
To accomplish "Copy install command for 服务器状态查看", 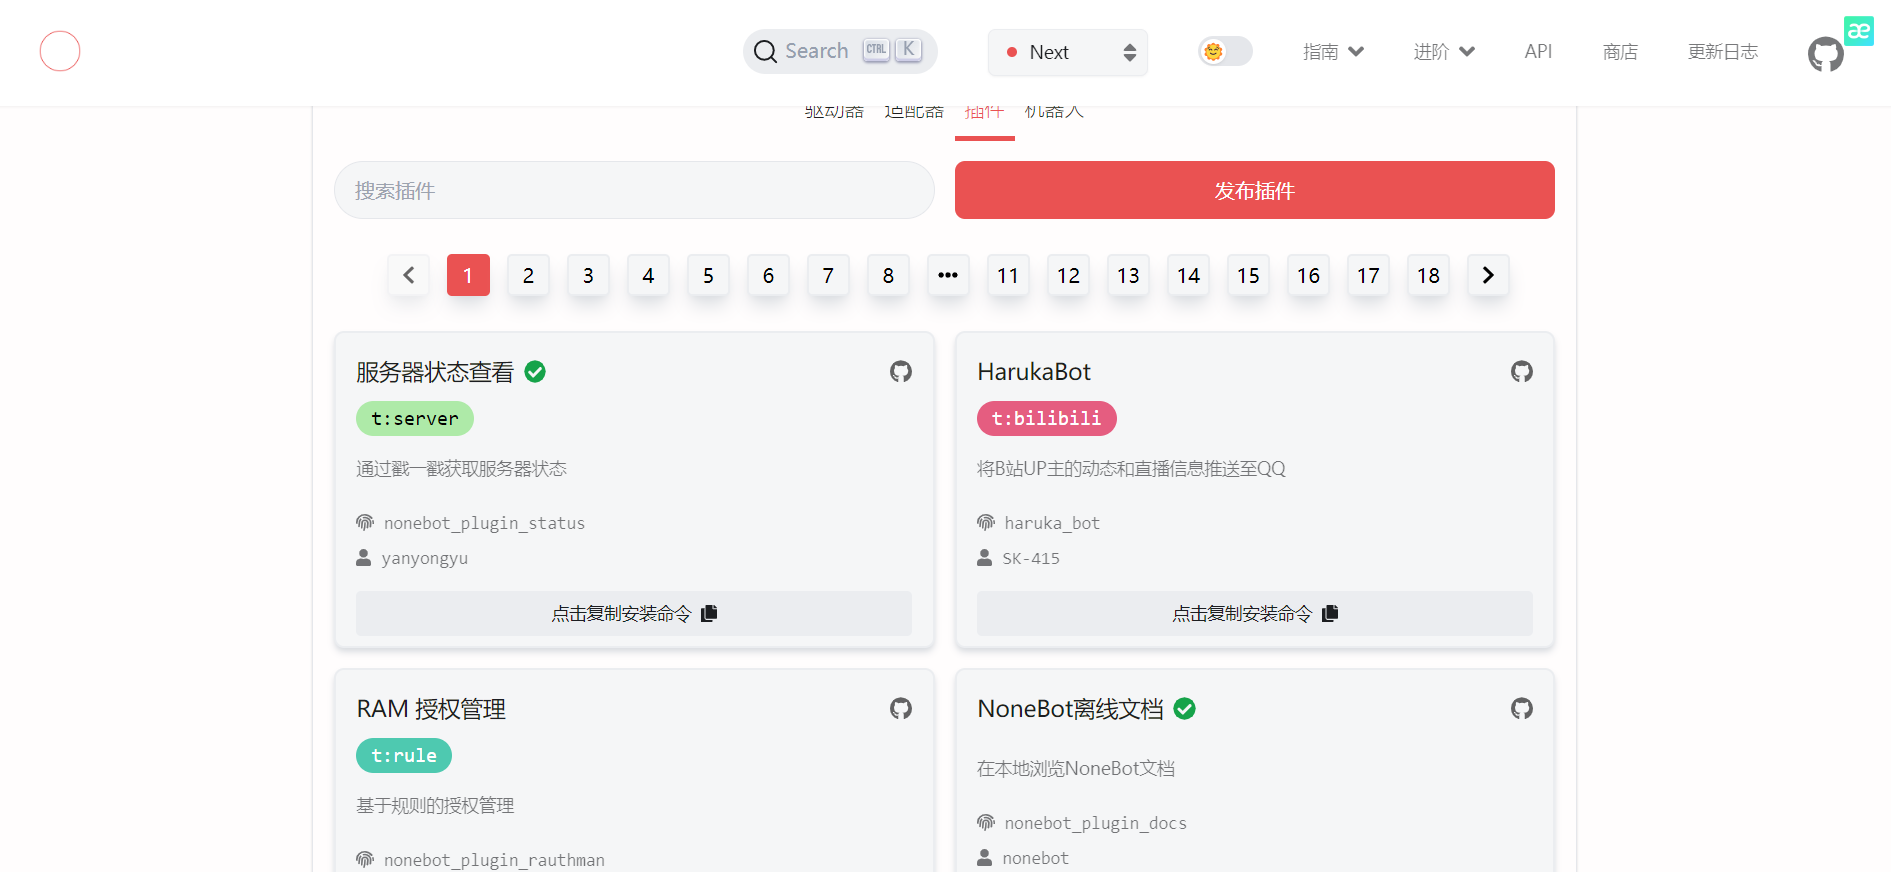I will (634, 613).
